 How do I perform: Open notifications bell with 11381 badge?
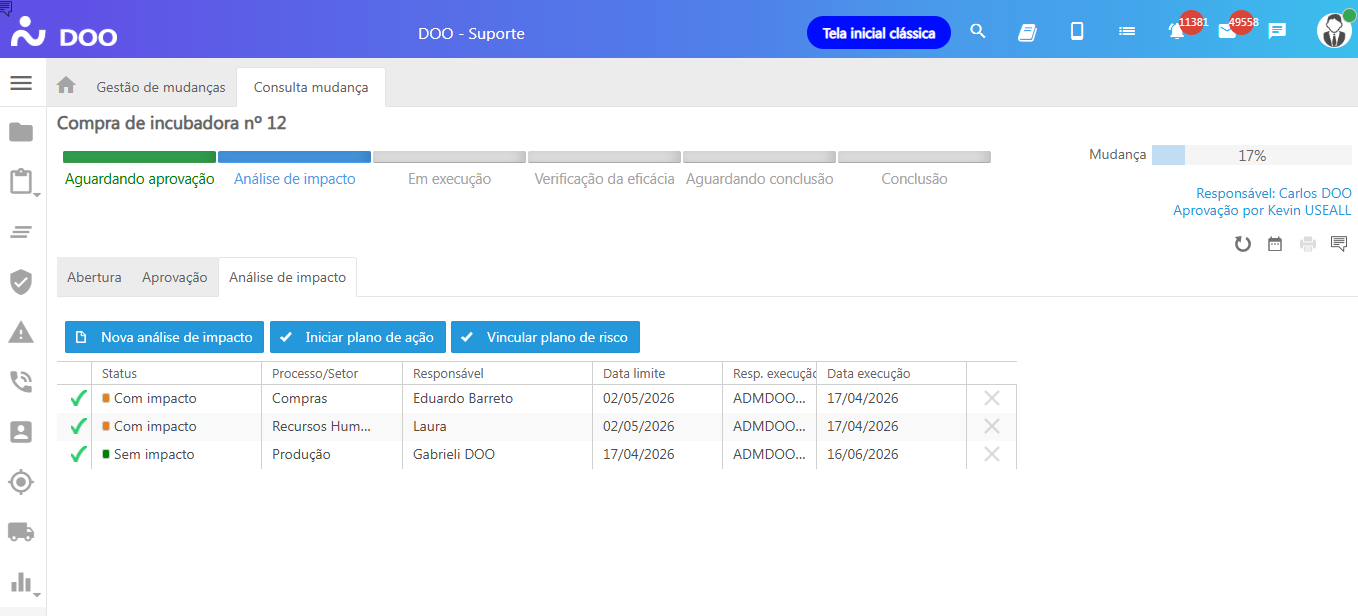pyautogui.click(x=1177, y=31)
